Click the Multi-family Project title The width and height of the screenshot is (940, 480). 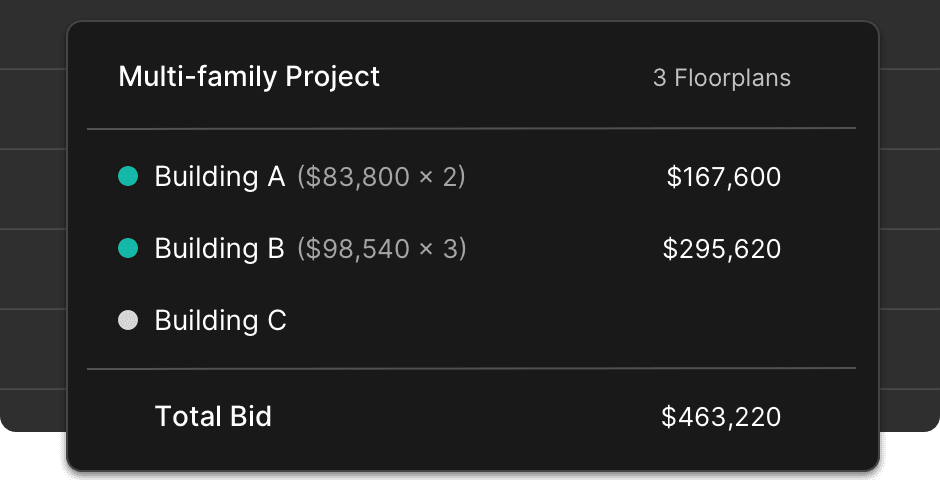249,77
